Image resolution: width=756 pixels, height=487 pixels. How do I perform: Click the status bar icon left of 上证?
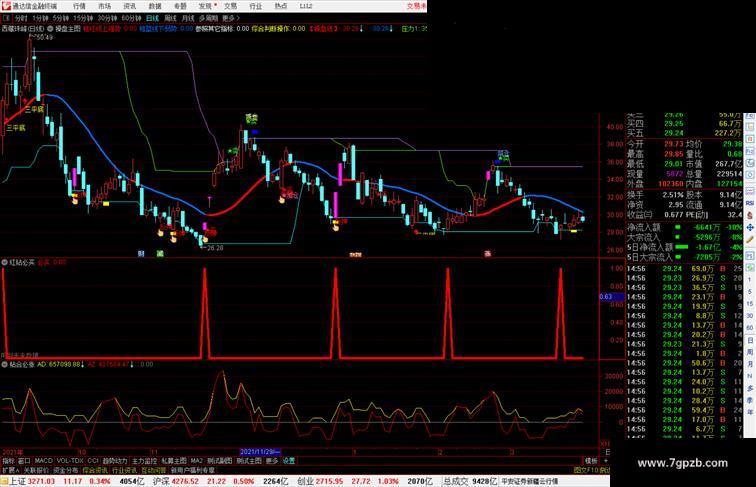4,481
